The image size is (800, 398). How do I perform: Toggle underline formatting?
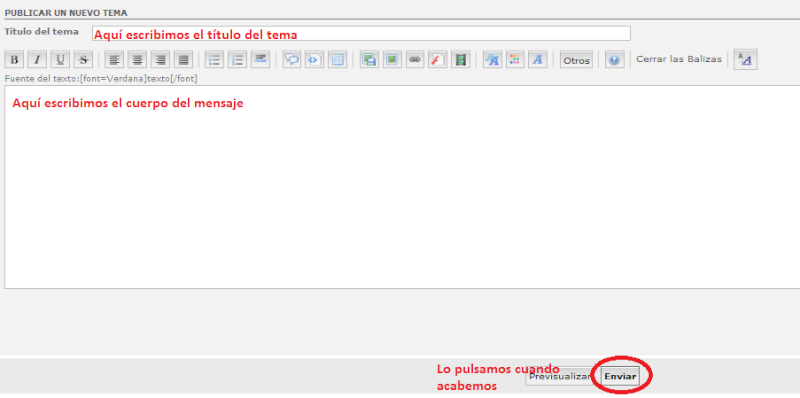pos(60,60)
